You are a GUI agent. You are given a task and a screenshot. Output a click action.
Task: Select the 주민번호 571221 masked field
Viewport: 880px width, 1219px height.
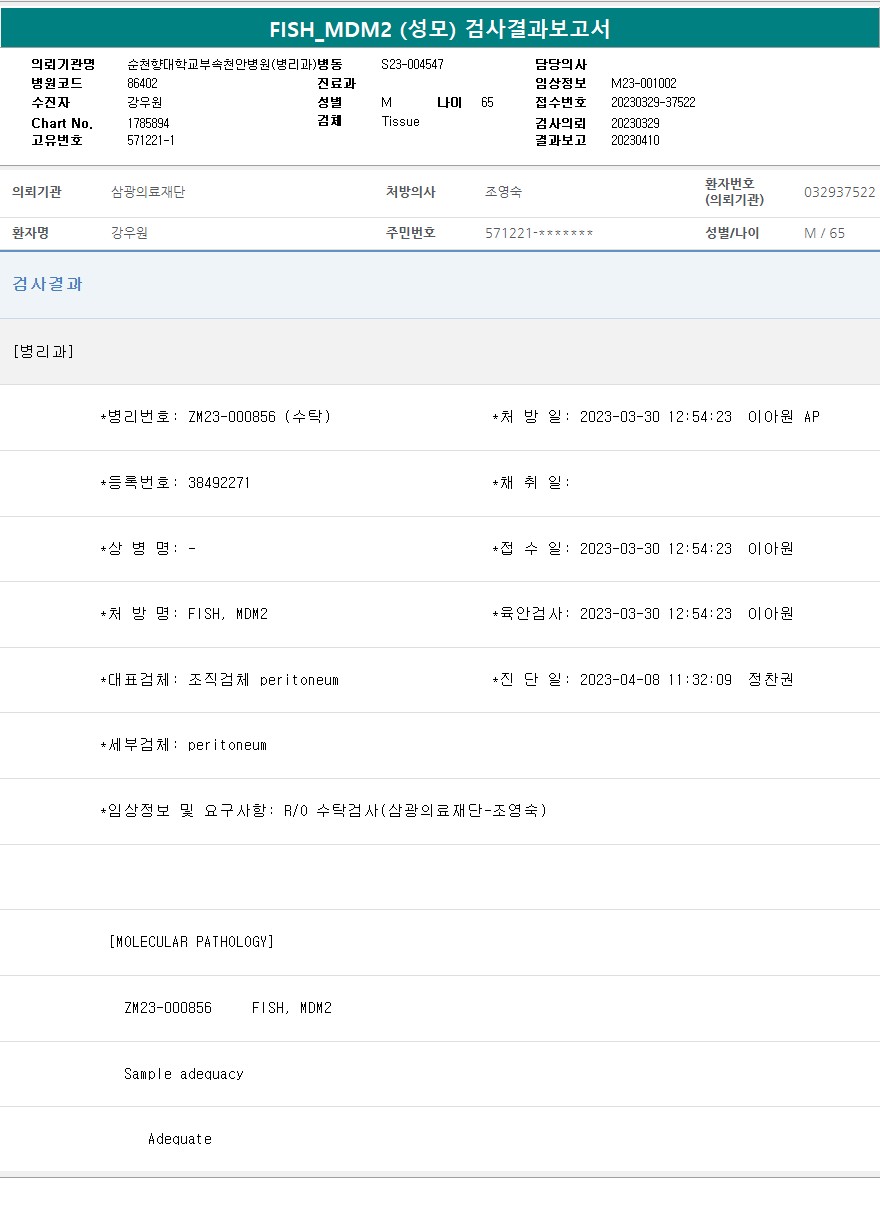pos(539,233)
